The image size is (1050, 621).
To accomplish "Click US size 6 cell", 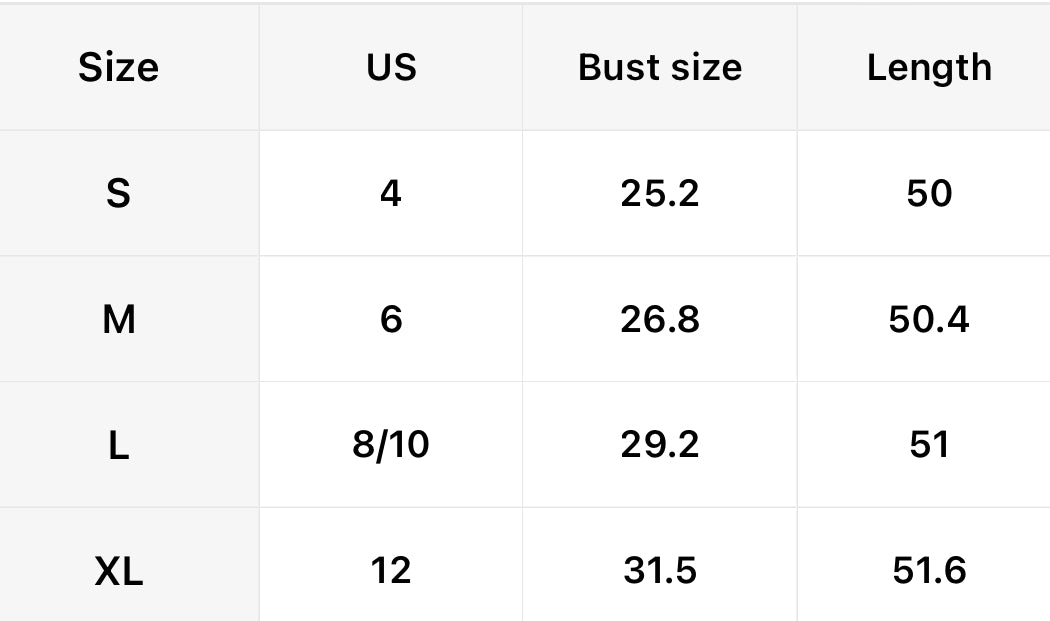I will tap(391, 320).
